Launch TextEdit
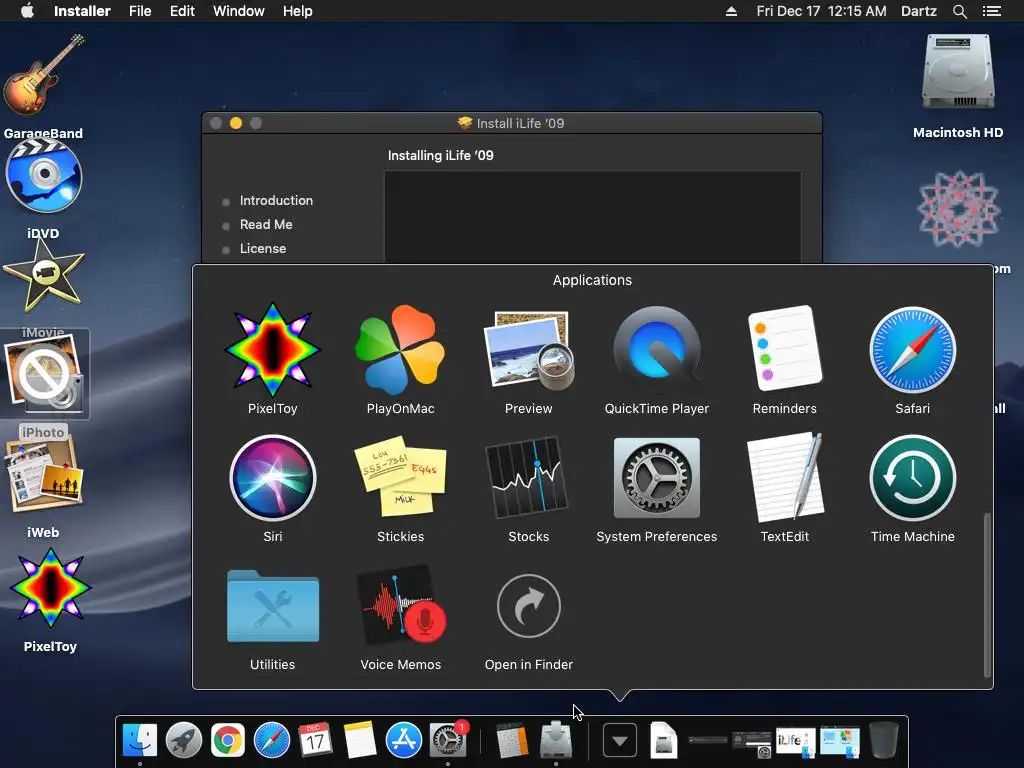This screenshot has width=1024, height=768. coord(785,477)
